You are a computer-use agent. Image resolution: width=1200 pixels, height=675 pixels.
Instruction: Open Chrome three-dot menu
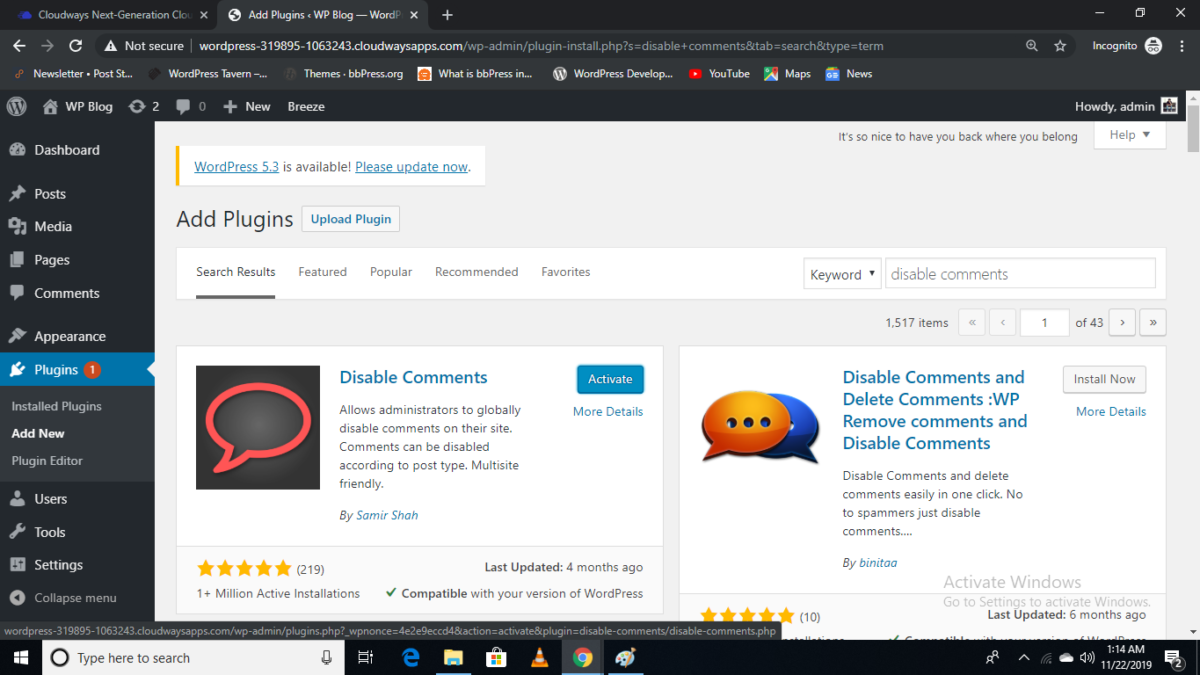pyautogui.click(x=1182, y=46)
